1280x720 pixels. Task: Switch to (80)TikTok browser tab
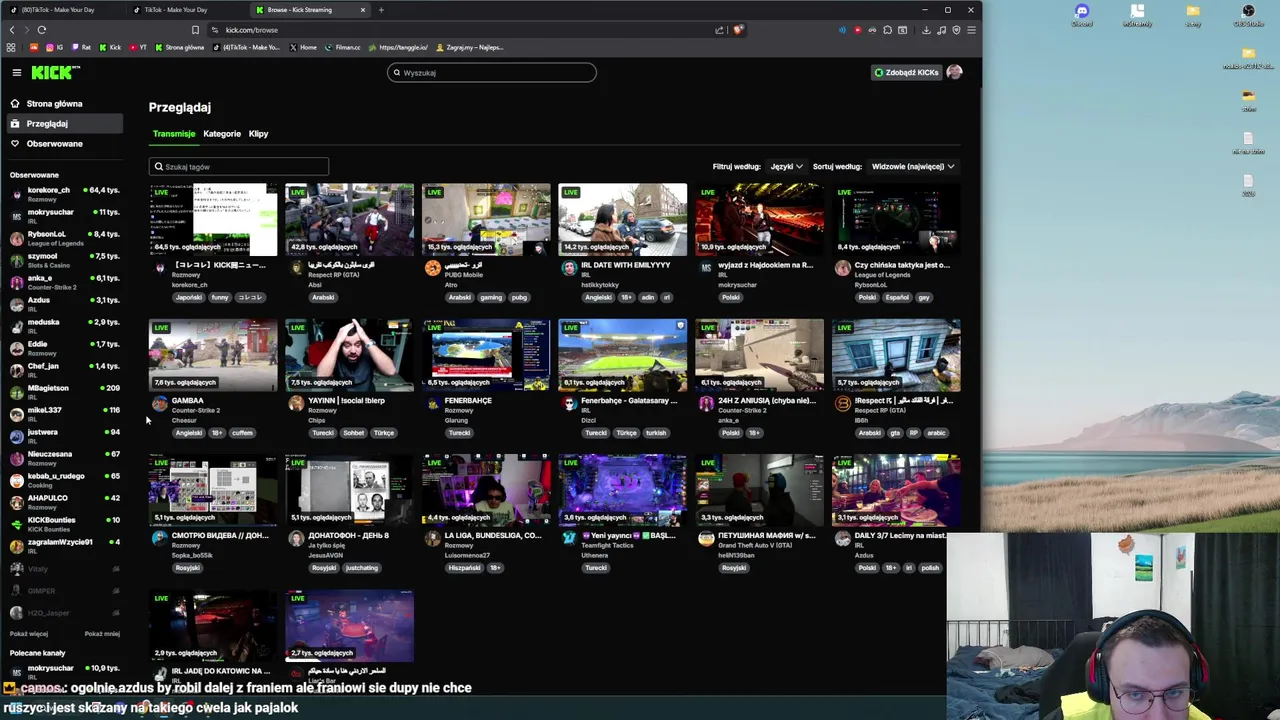pyautogui.click(x=62, y=10)
